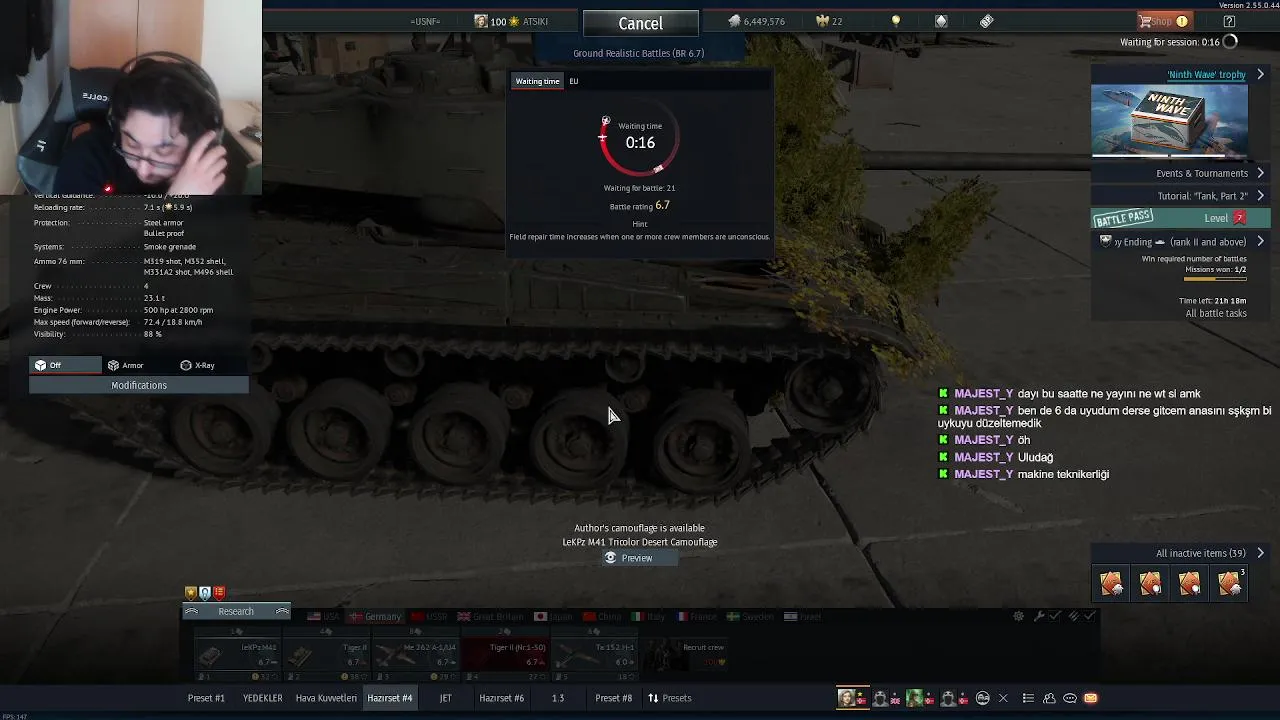
Task: Select the France nation tab
Action: [x=695, y=616]
